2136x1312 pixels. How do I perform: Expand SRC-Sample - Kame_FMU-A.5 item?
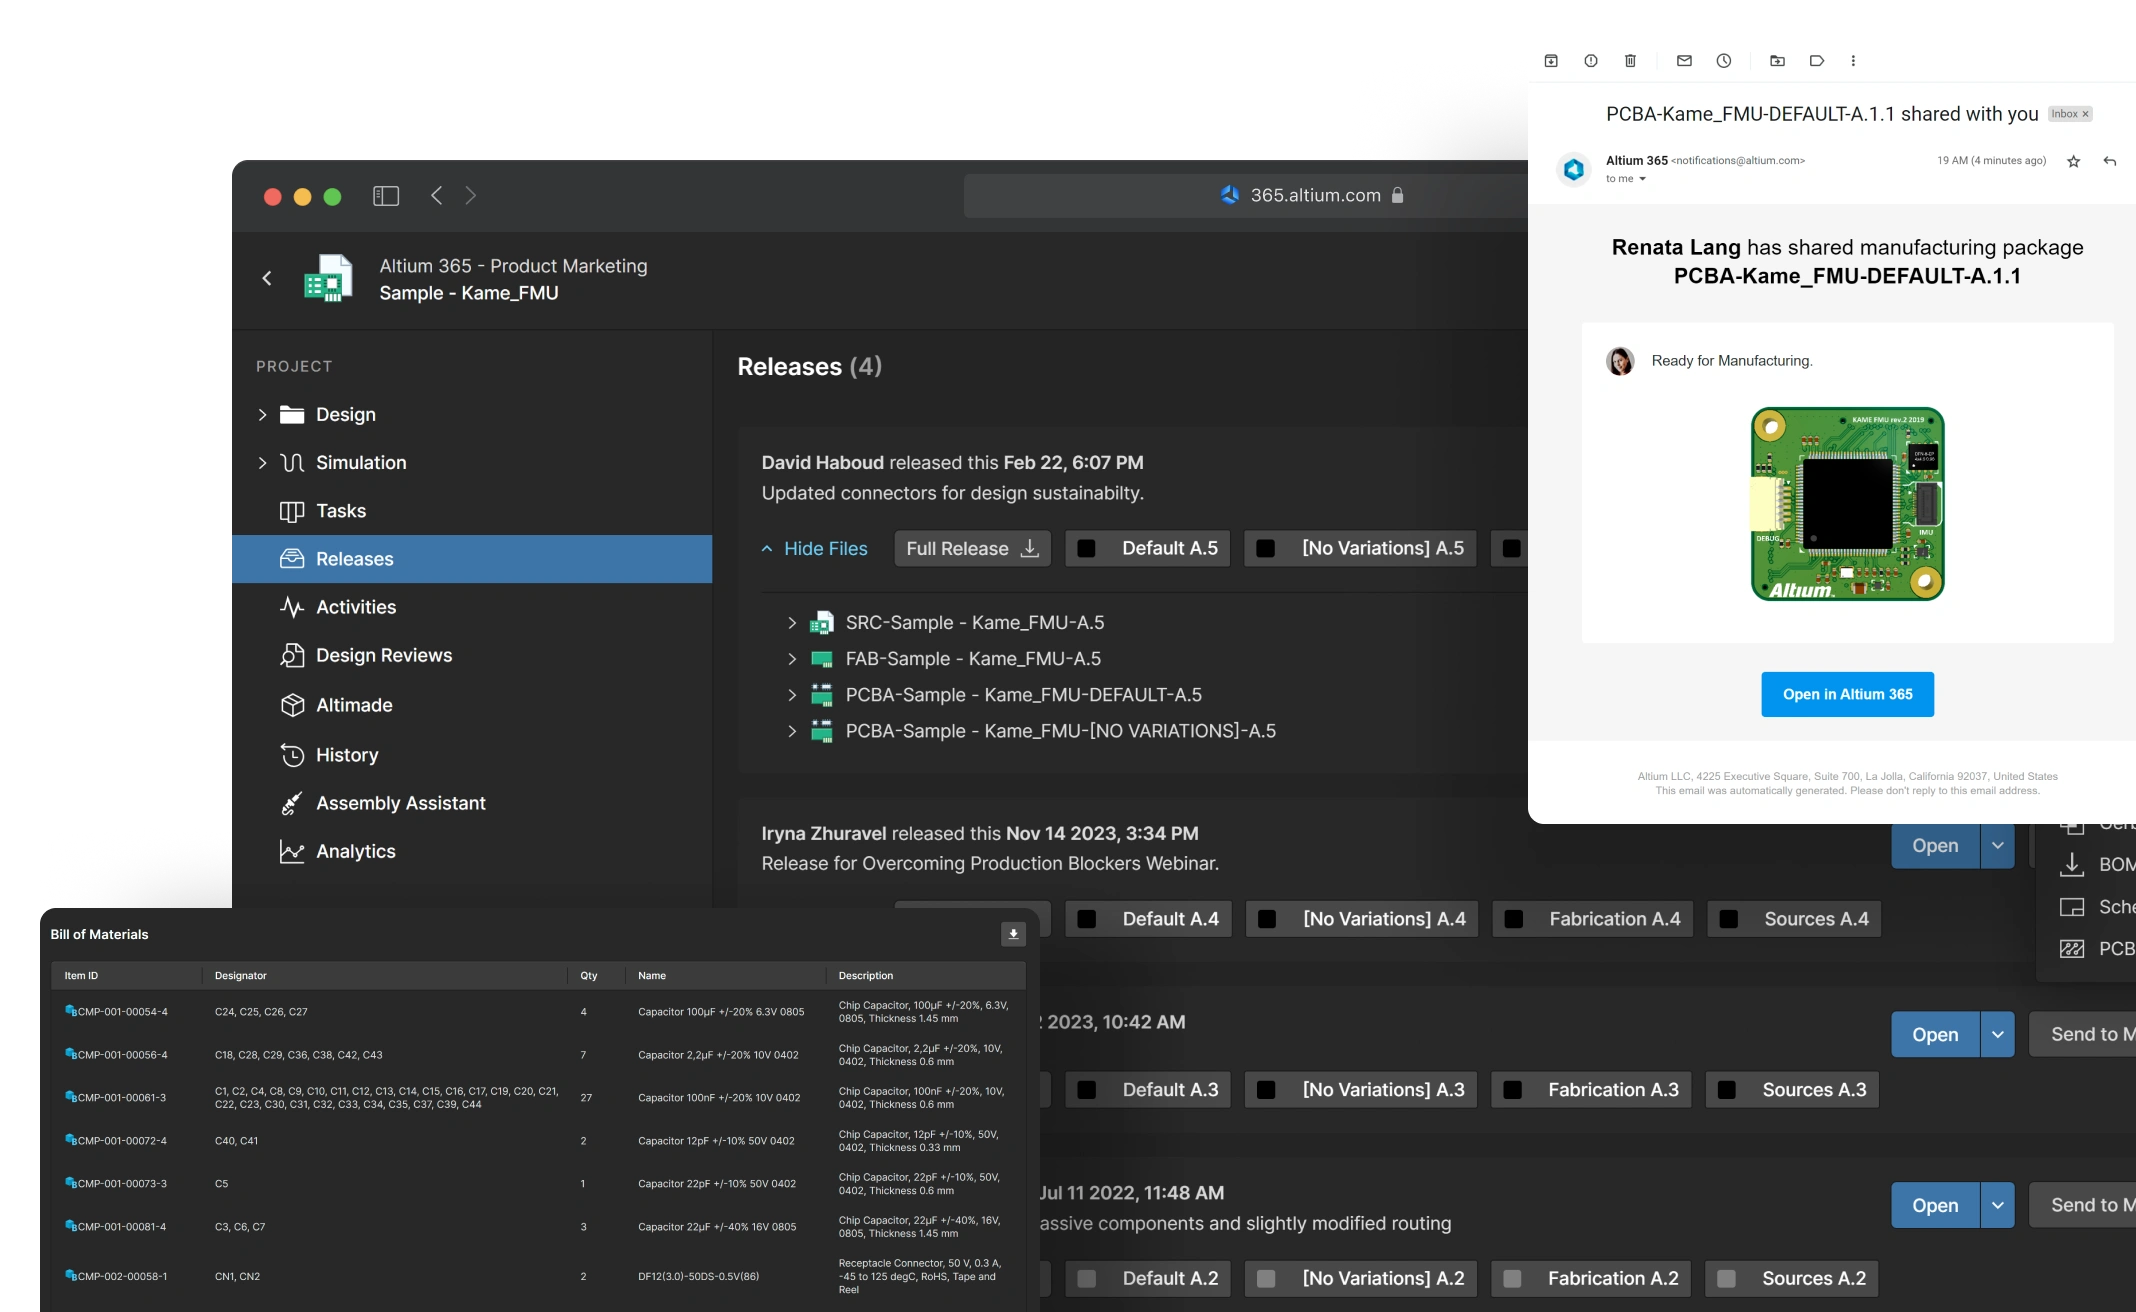click(792, 623)
